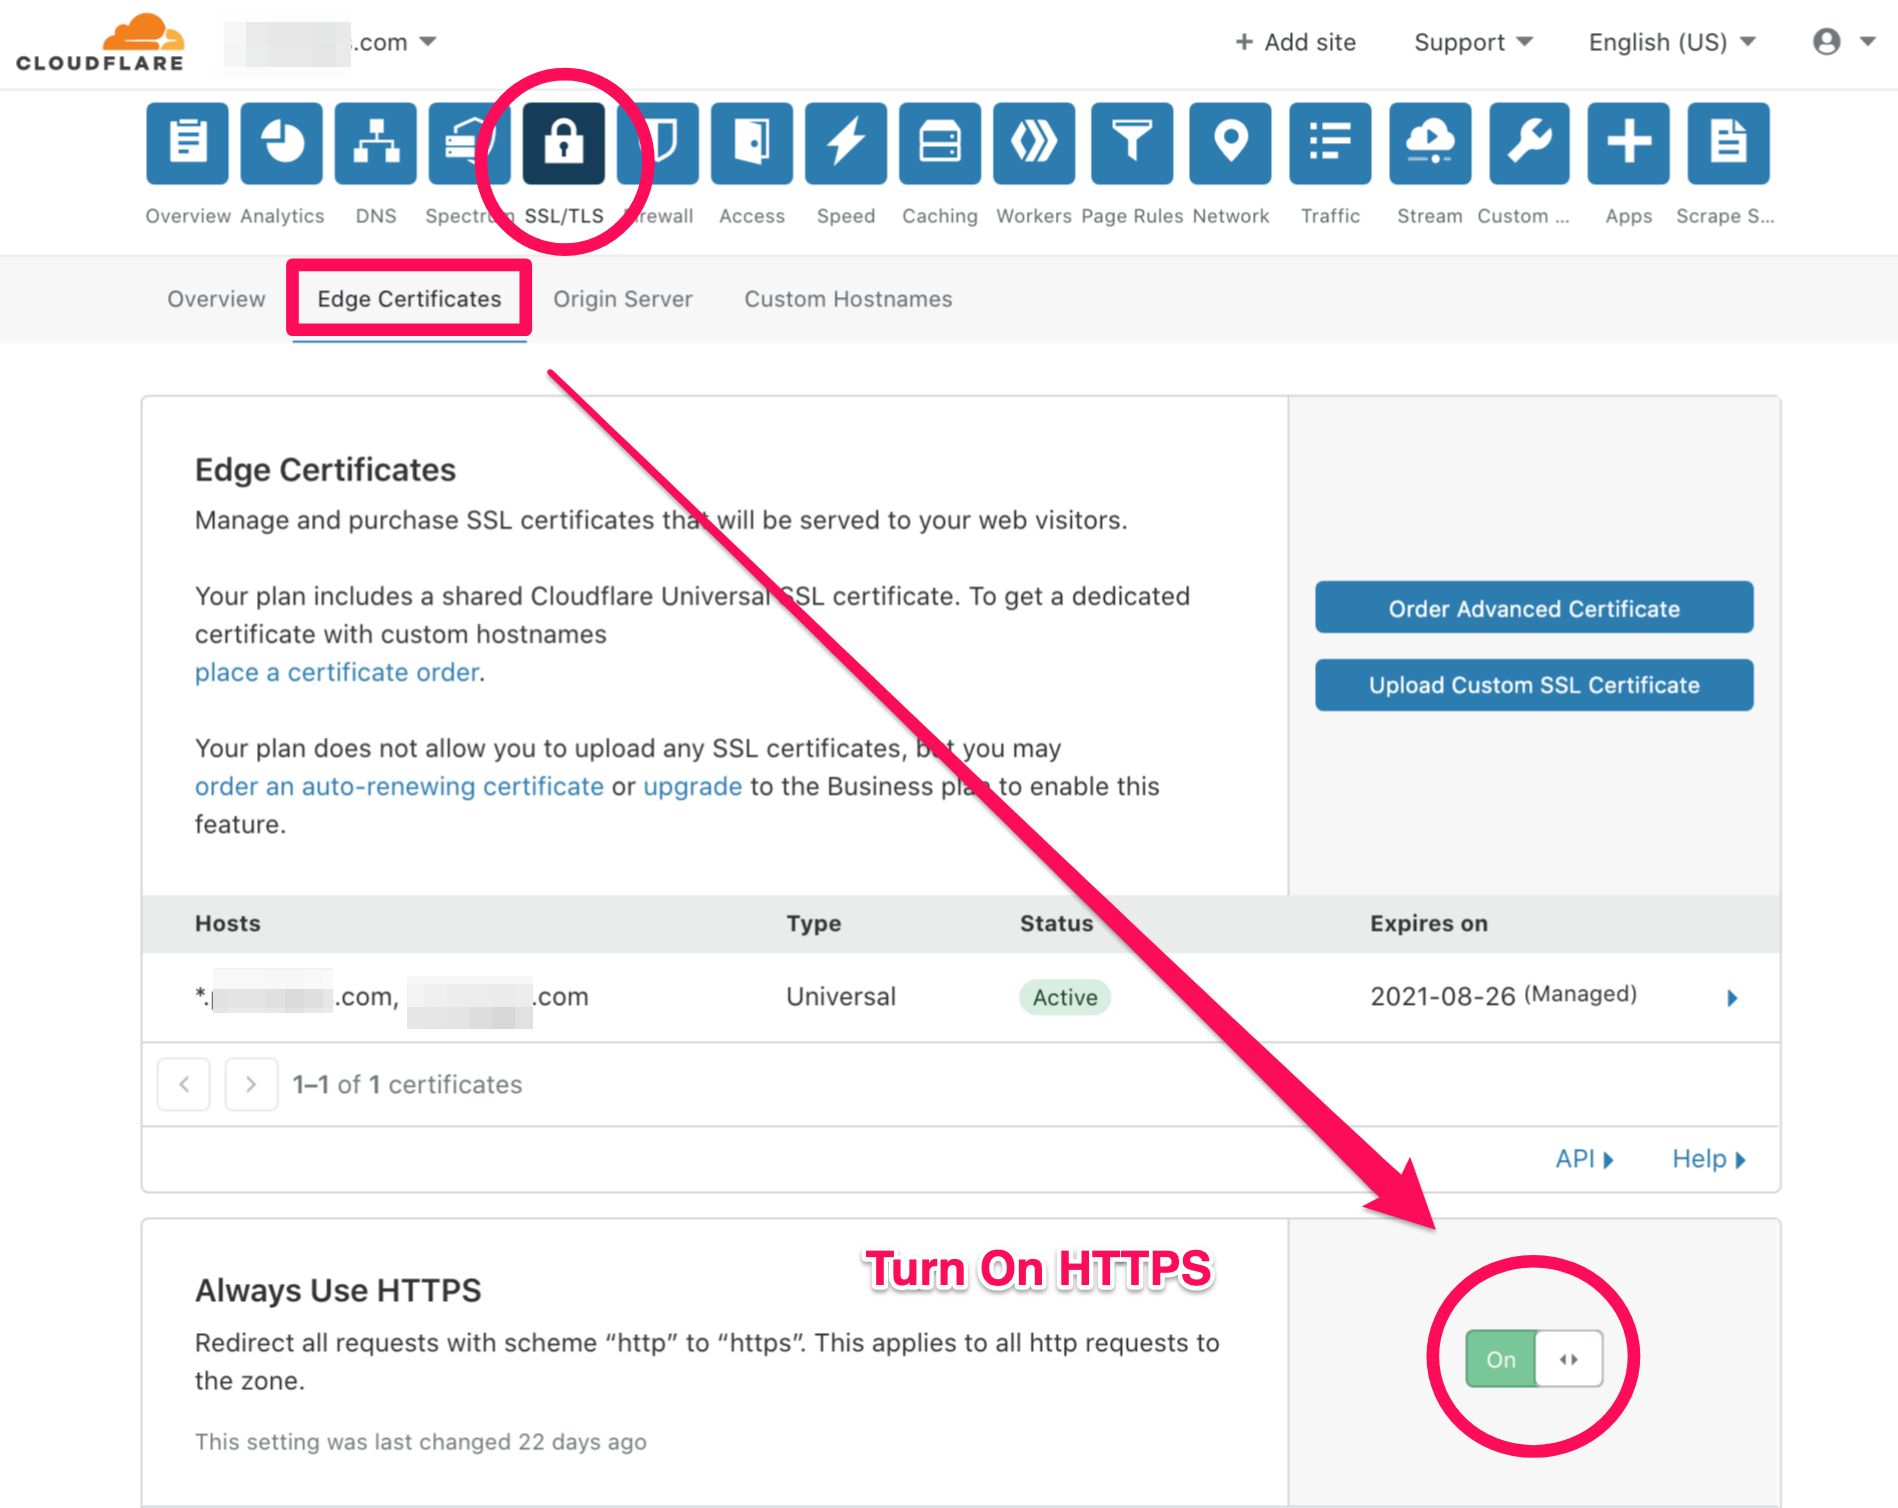Open the user account avatar menu
This screenshot has width=1898, height=1508.
tap(1844, 42)
